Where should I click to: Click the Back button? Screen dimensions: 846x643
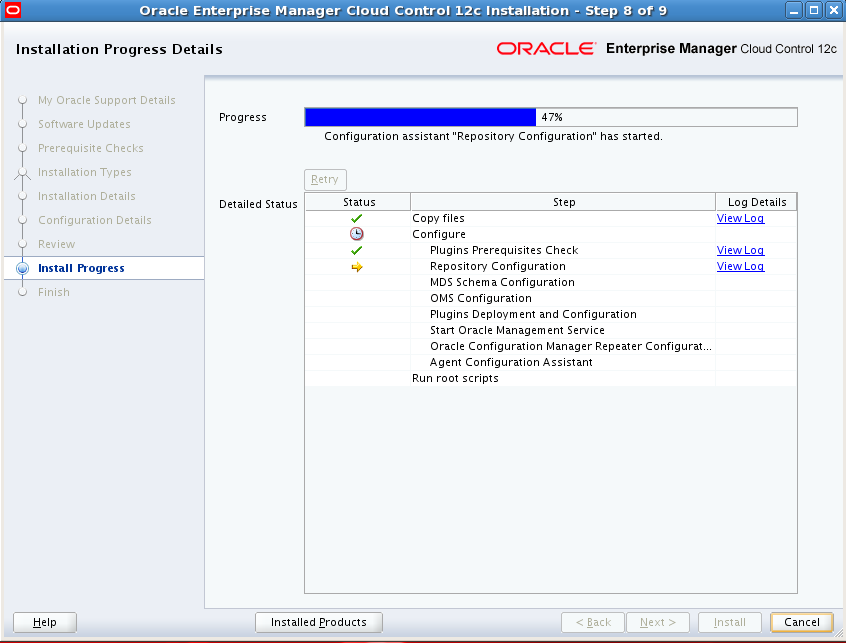pyautogui.click(x=593, y=623)
